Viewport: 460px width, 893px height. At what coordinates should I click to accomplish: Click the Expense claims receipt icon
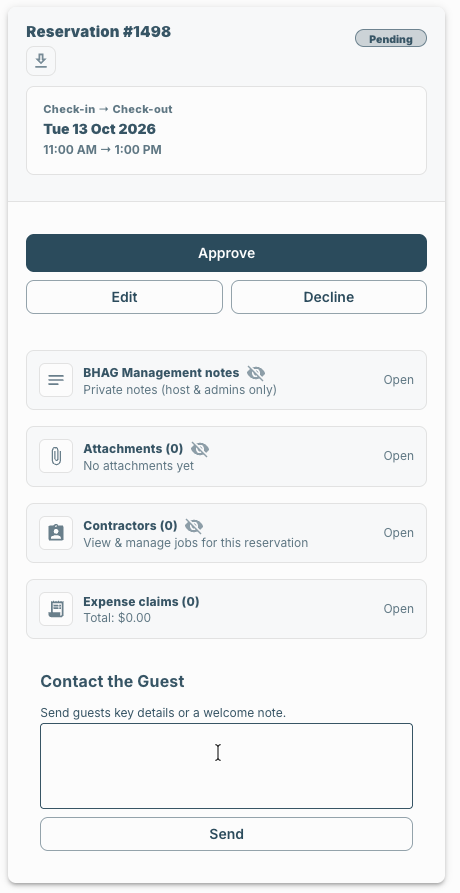[56, 609]
